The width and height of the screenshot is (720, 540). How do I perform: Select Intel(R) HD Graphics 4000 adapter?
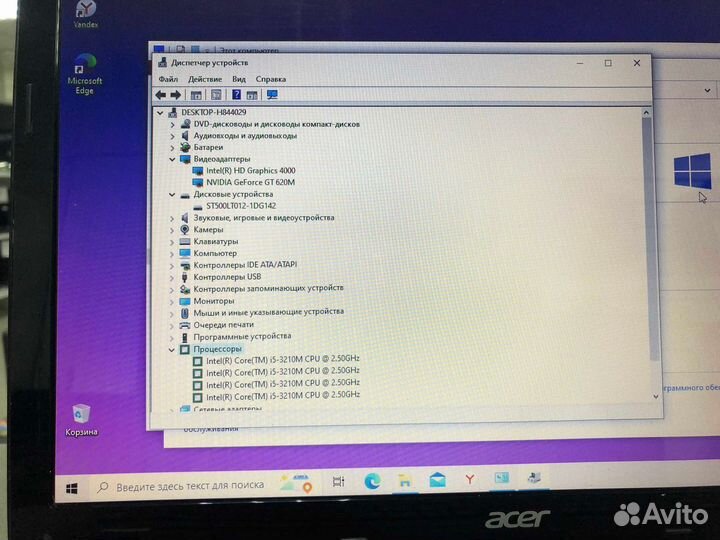pos(251,170)
